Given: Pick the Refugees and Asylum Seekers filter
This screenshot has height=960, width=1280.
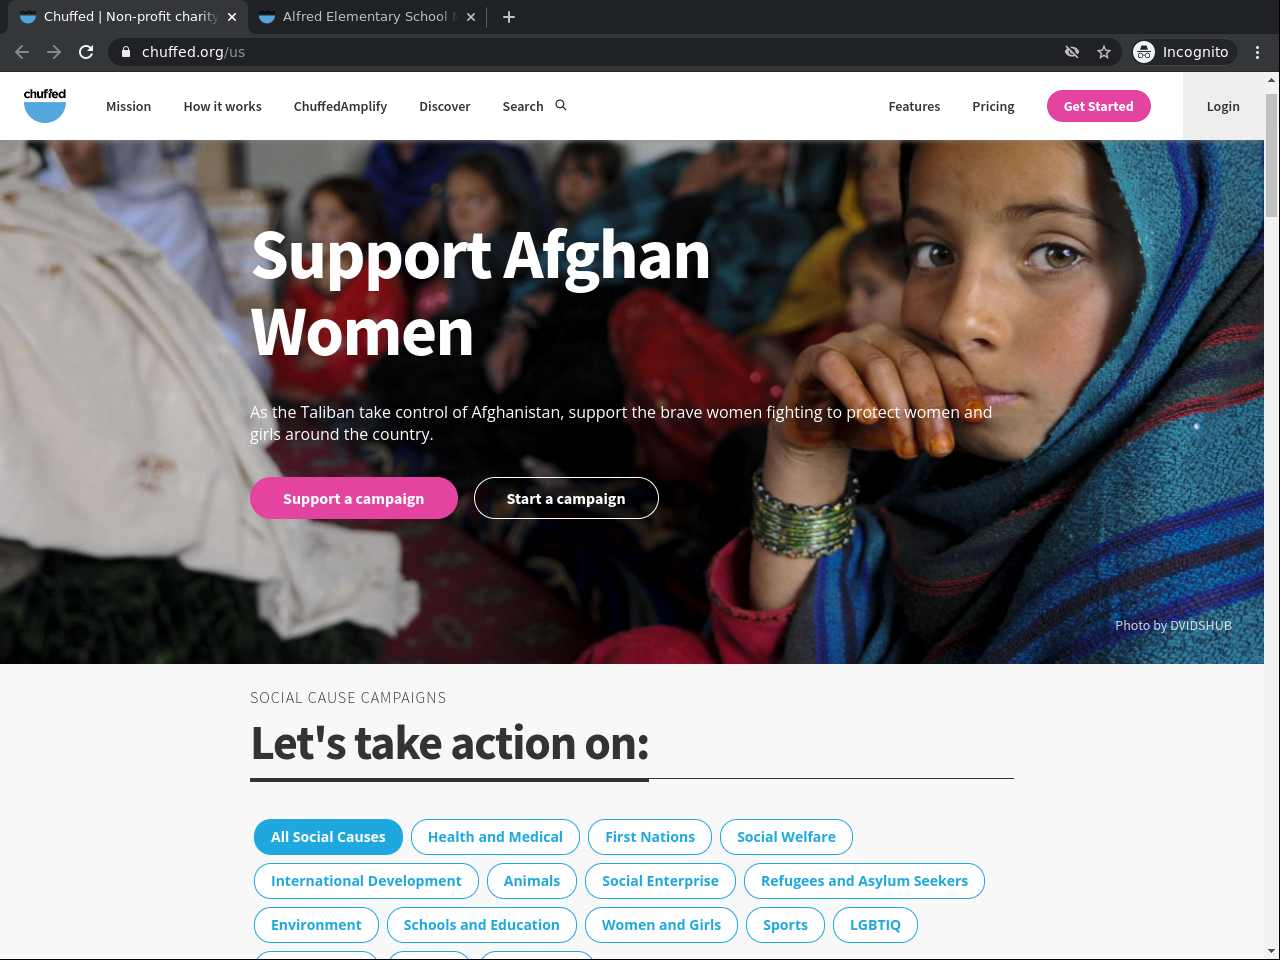Looking at the screenshot, I should point(864,881).
